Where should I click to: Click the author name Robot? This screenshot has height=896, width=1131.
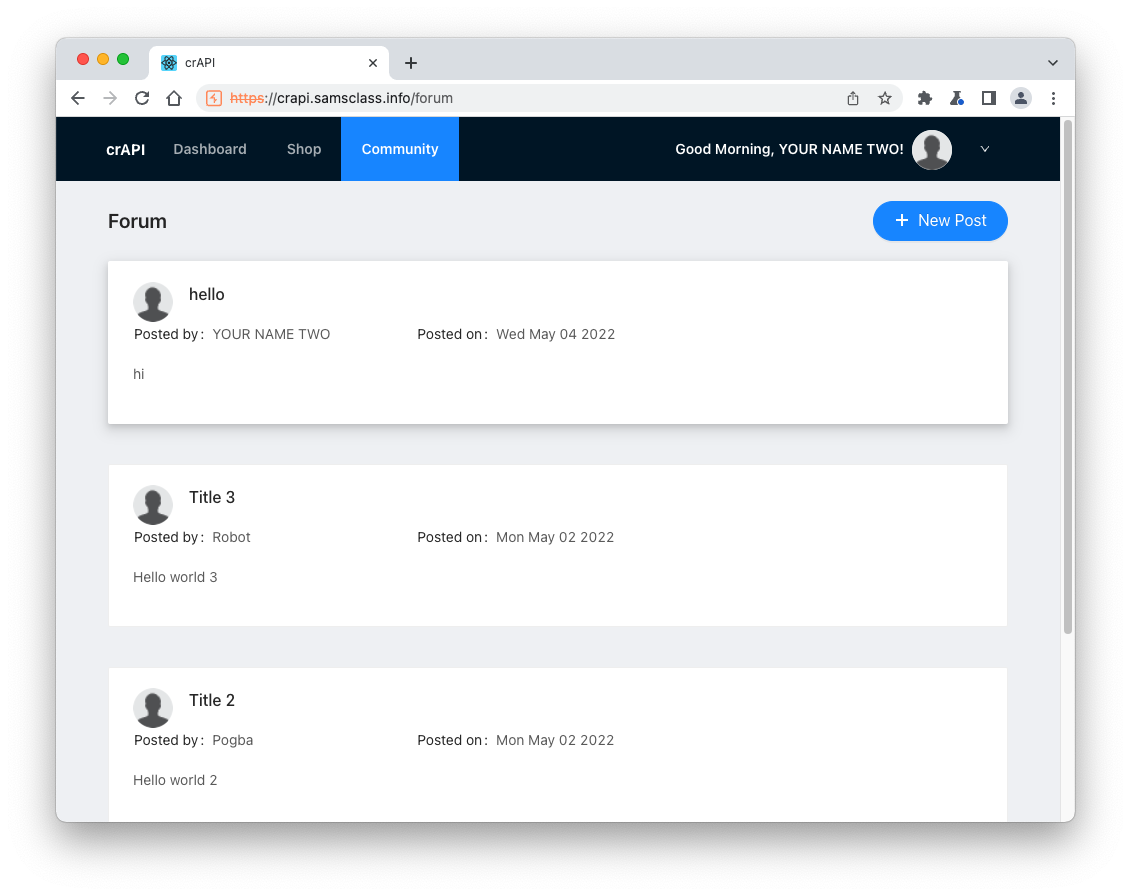coord(231,537)
